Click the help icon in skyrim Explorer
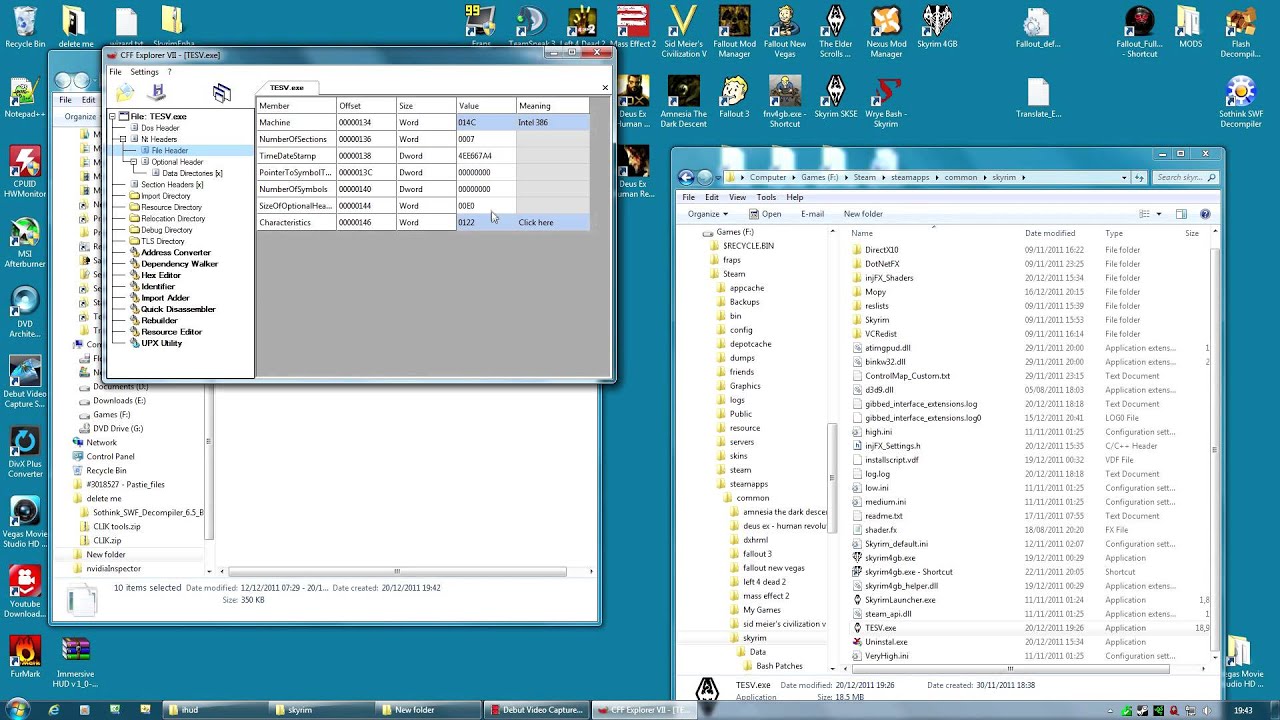The height and width of the screenshot is (720, 1280). (x=1205, y=214)
